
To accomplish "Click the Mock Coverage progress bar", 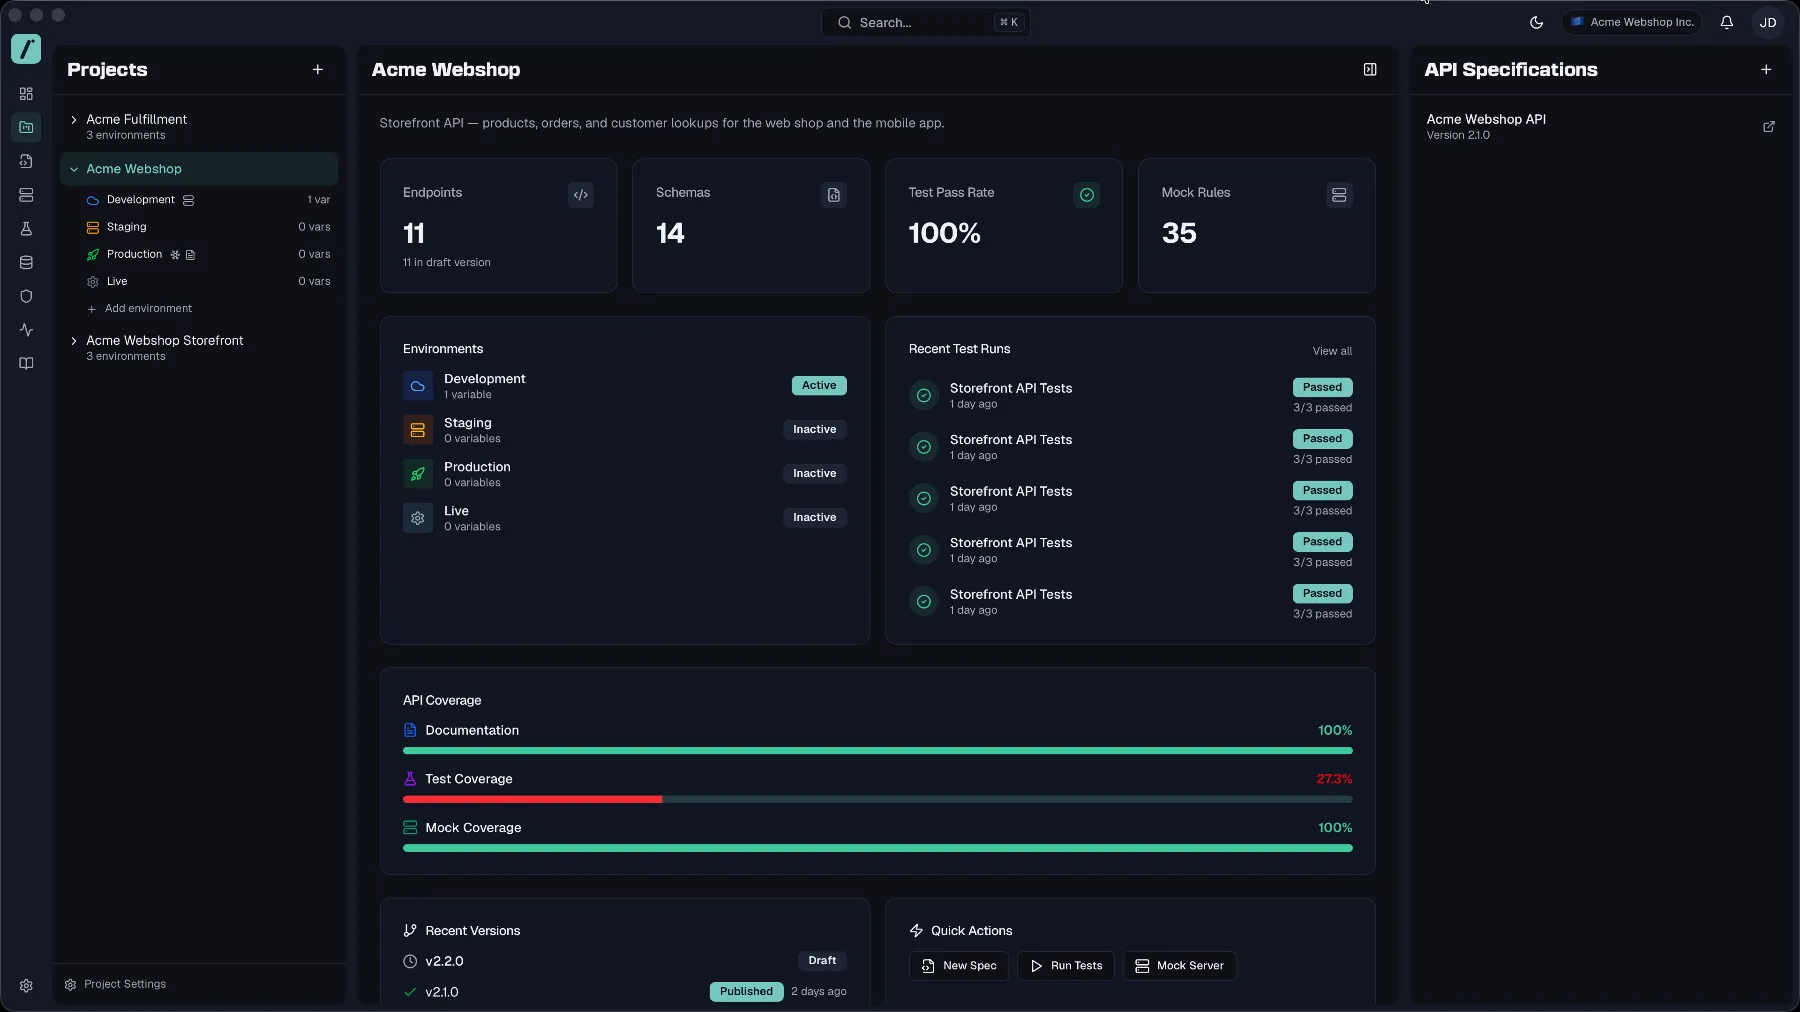I will [878, 848].
